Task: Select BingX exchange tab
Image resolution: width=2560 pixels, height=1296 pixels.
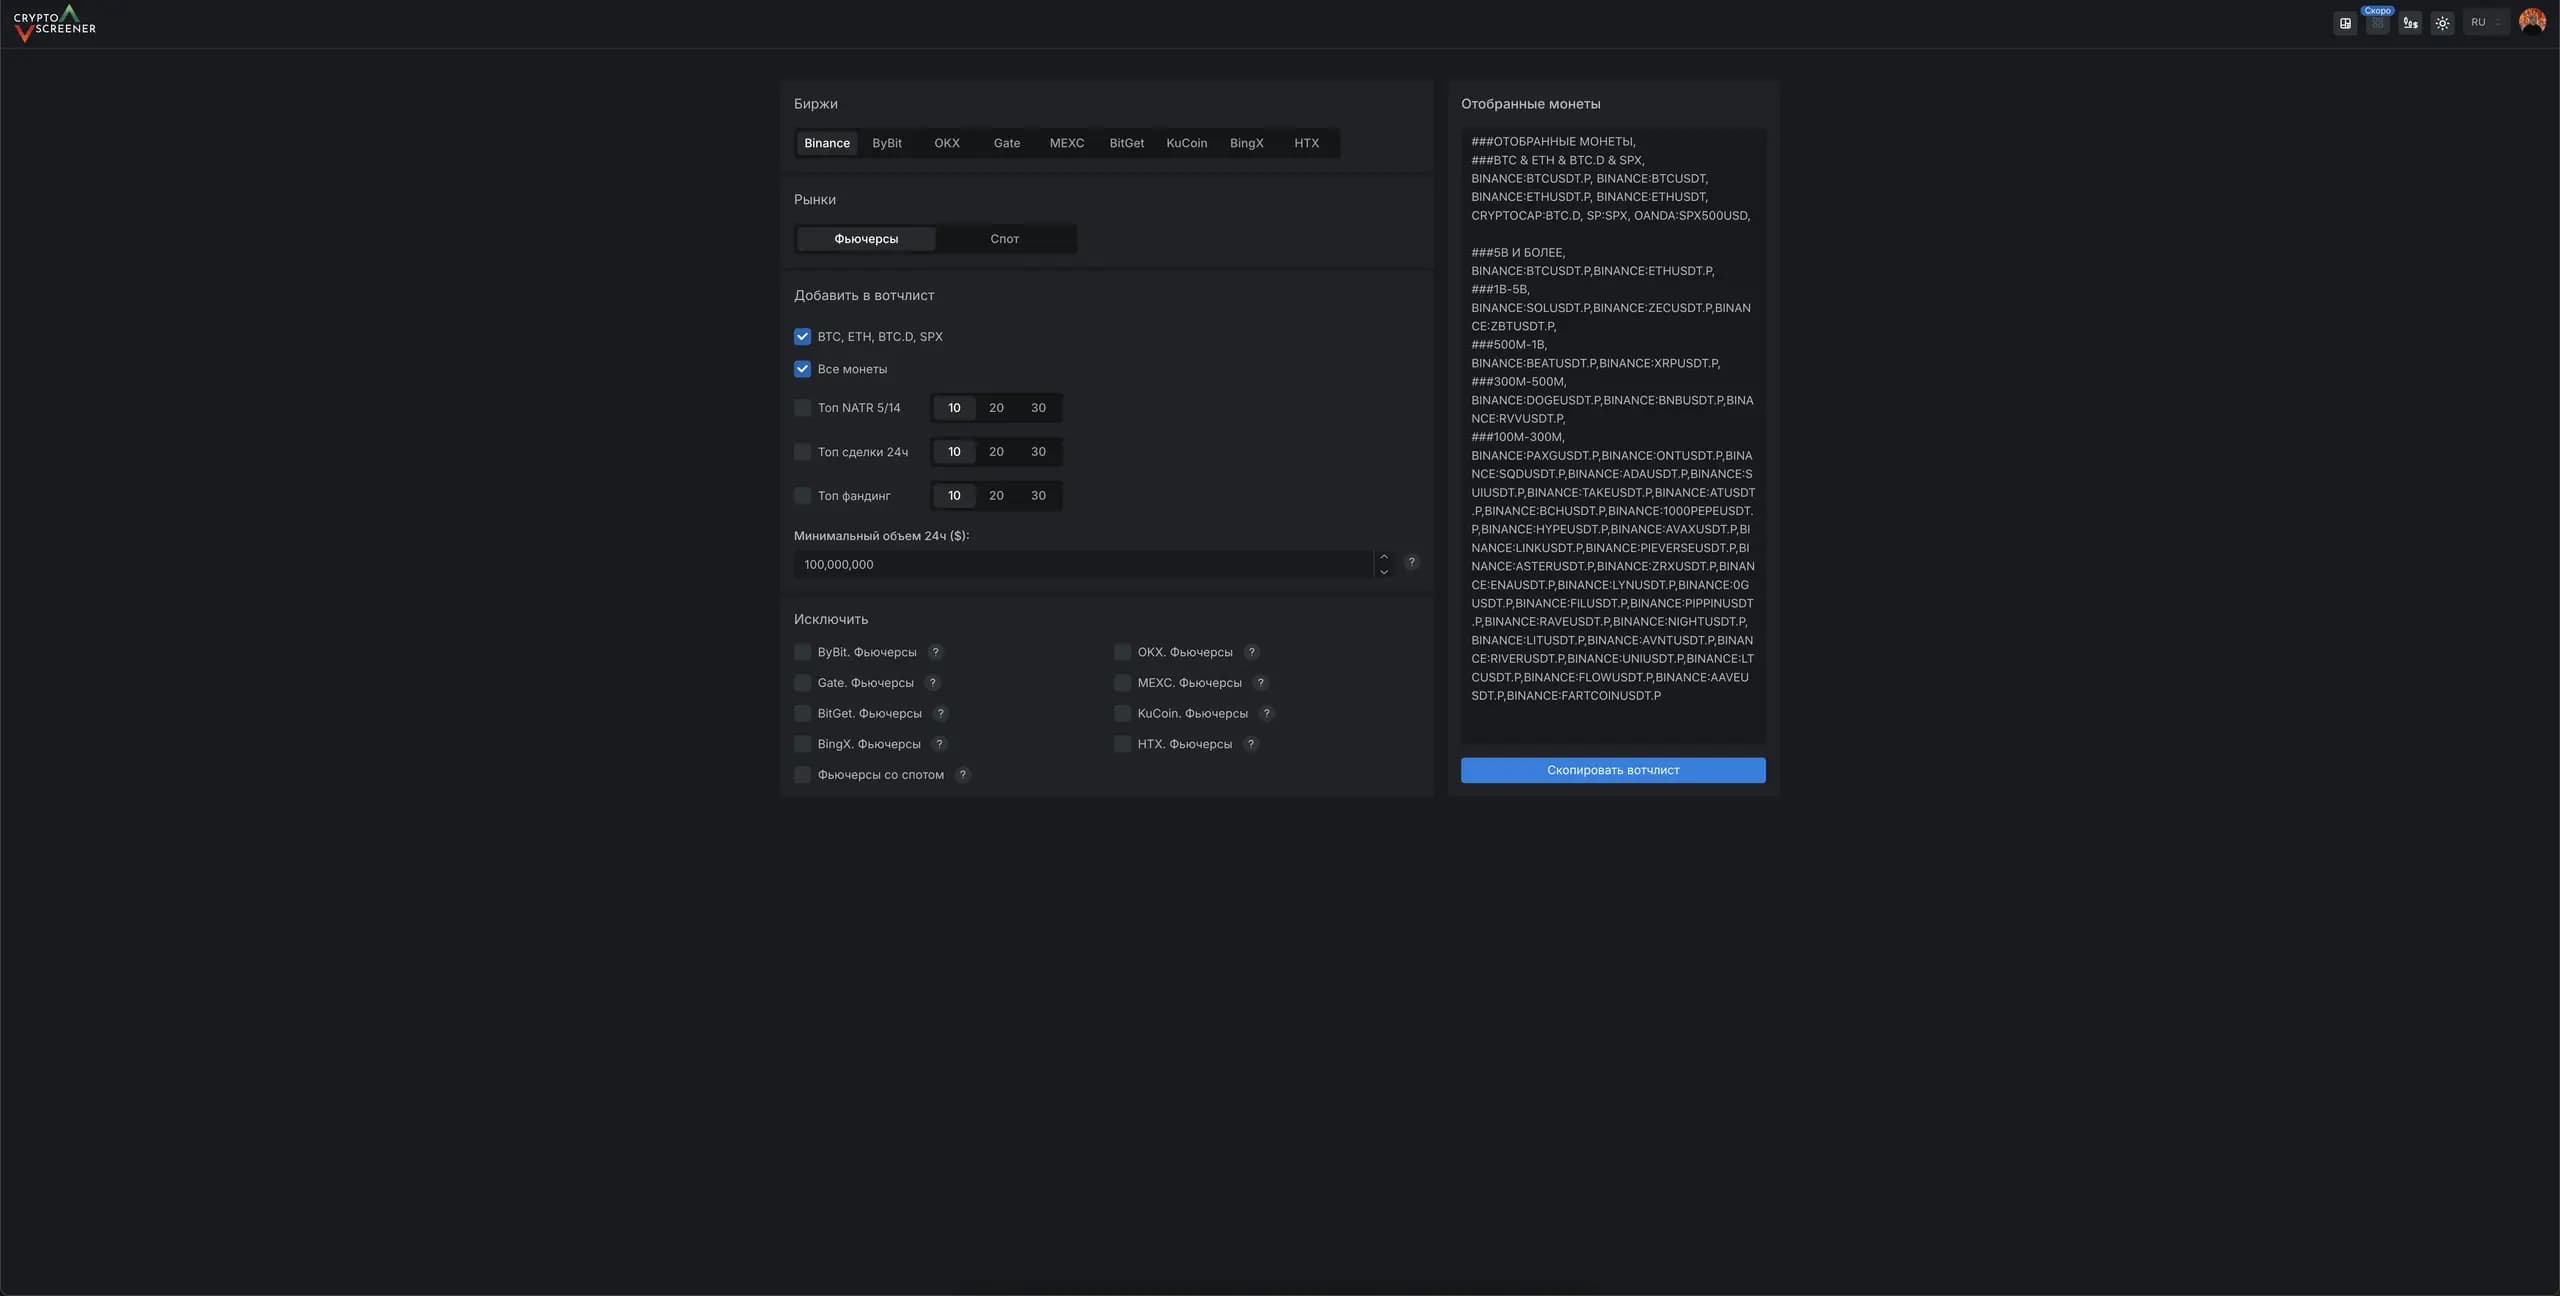Action: pyautogui.click(x=1247, y=143)
